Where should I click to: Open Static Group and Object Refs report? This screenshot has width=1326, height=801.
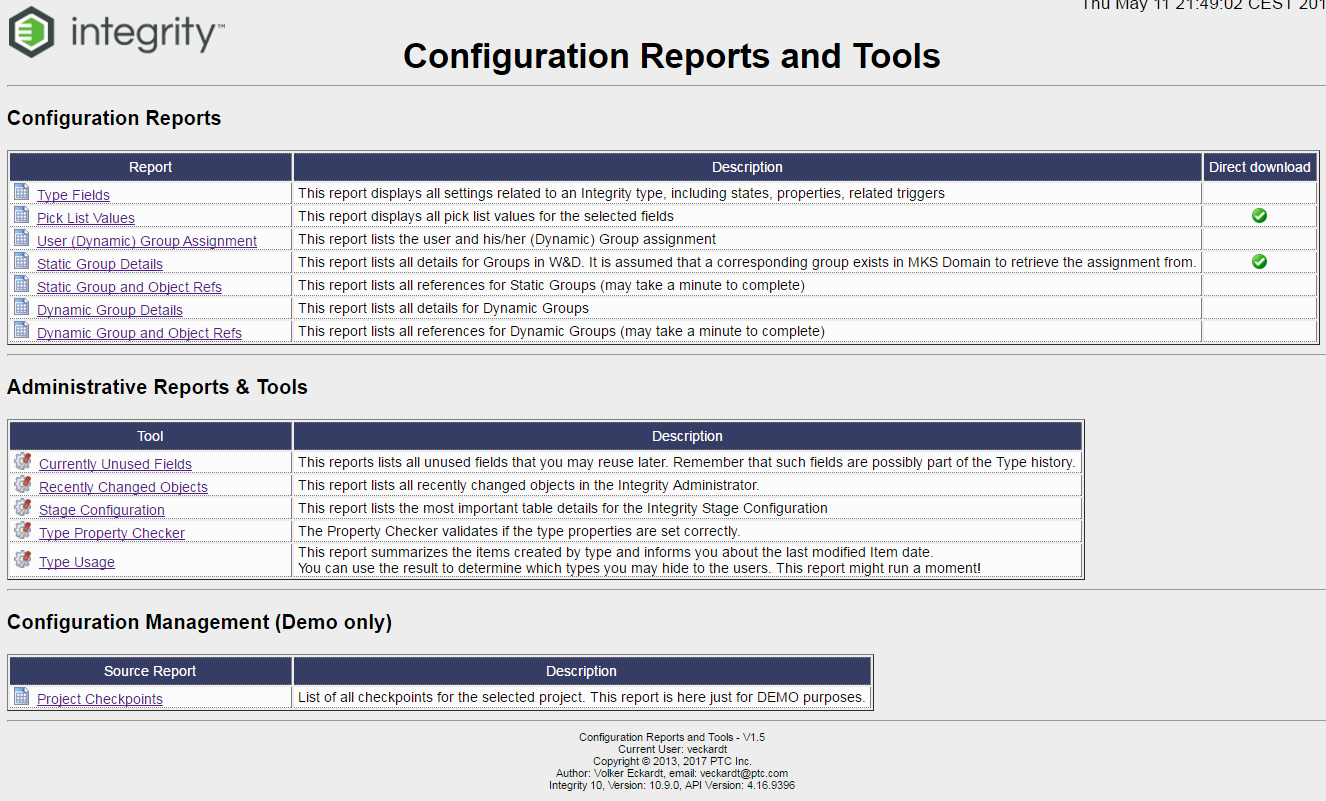coord(129,287)
